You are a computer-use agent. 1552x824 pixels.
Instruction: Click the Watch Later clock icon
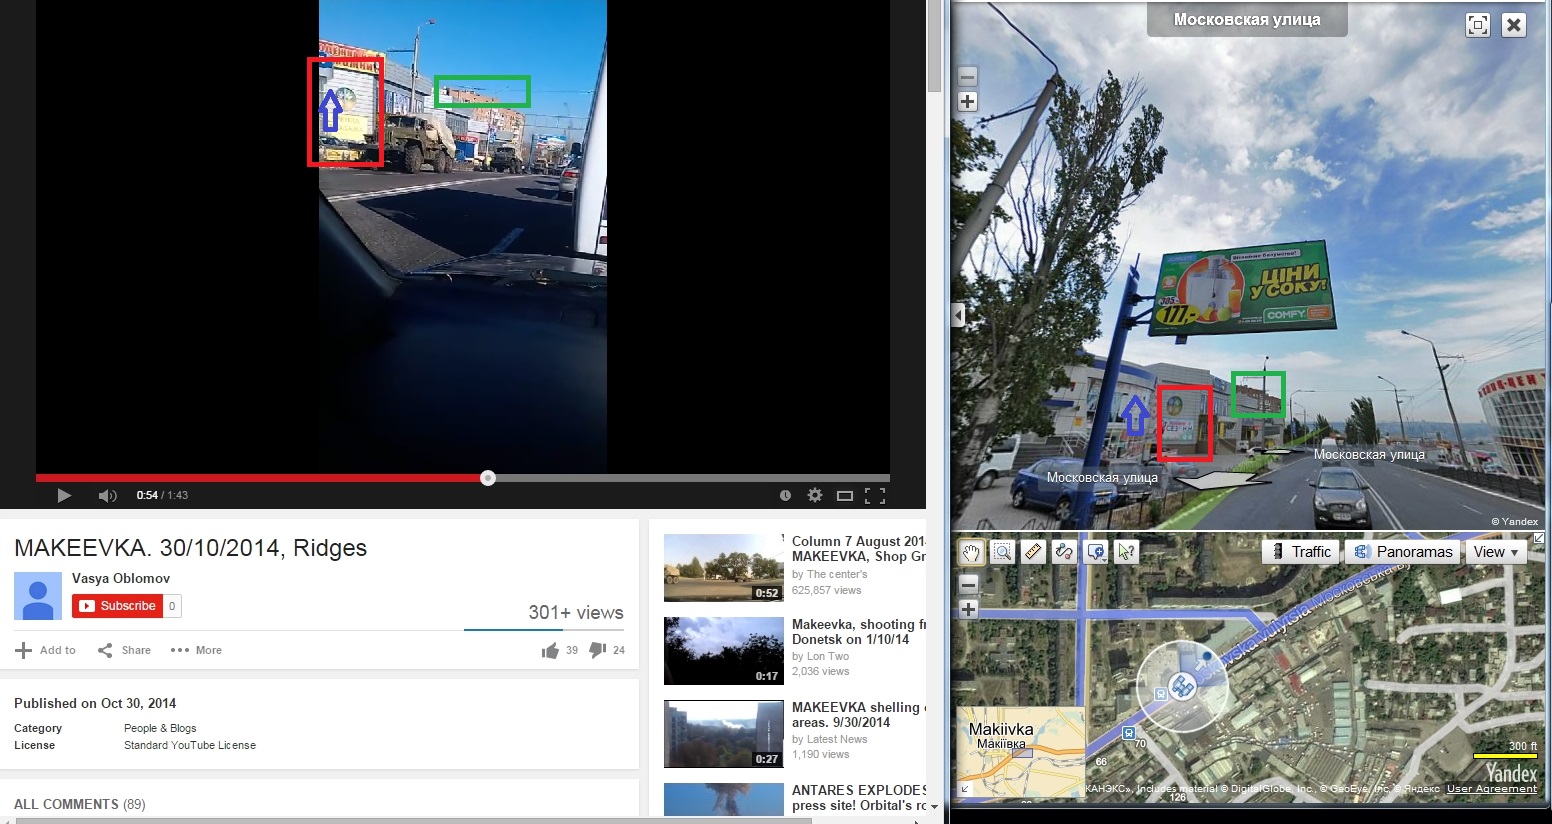click(x=785, y=495)
